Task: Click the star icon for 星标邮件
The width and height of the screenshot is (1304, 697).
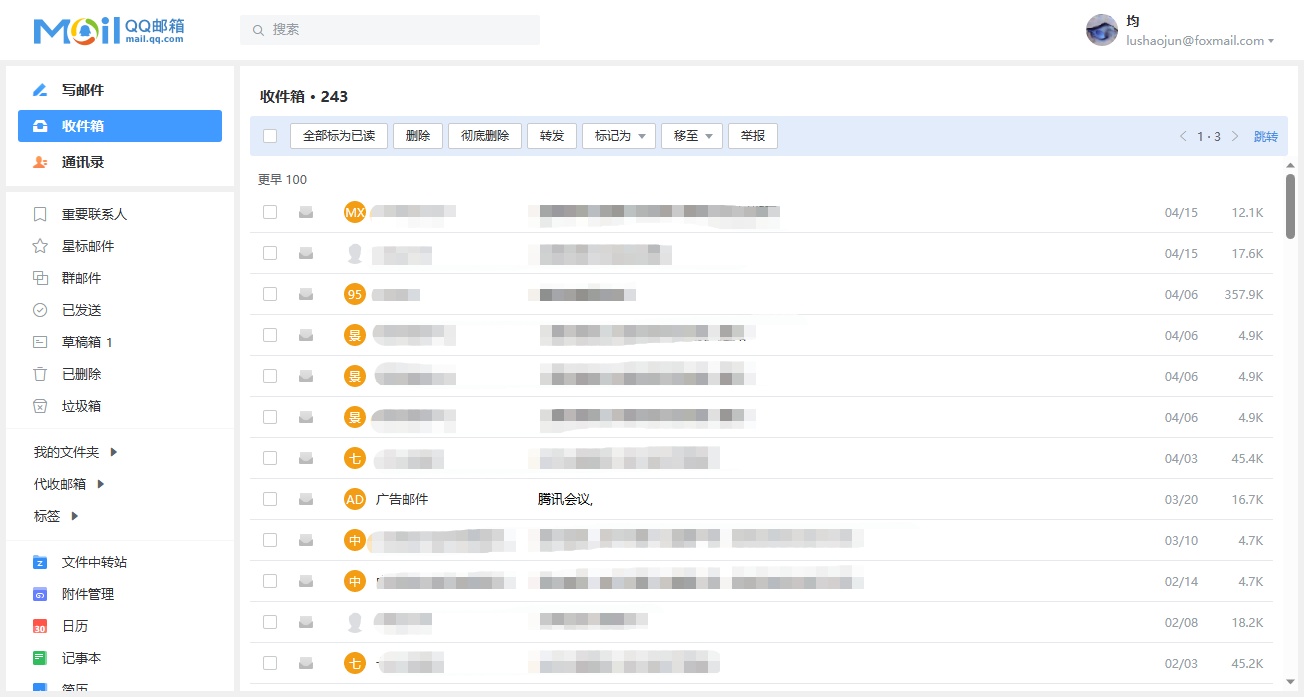Action: [x=40, y=246]
